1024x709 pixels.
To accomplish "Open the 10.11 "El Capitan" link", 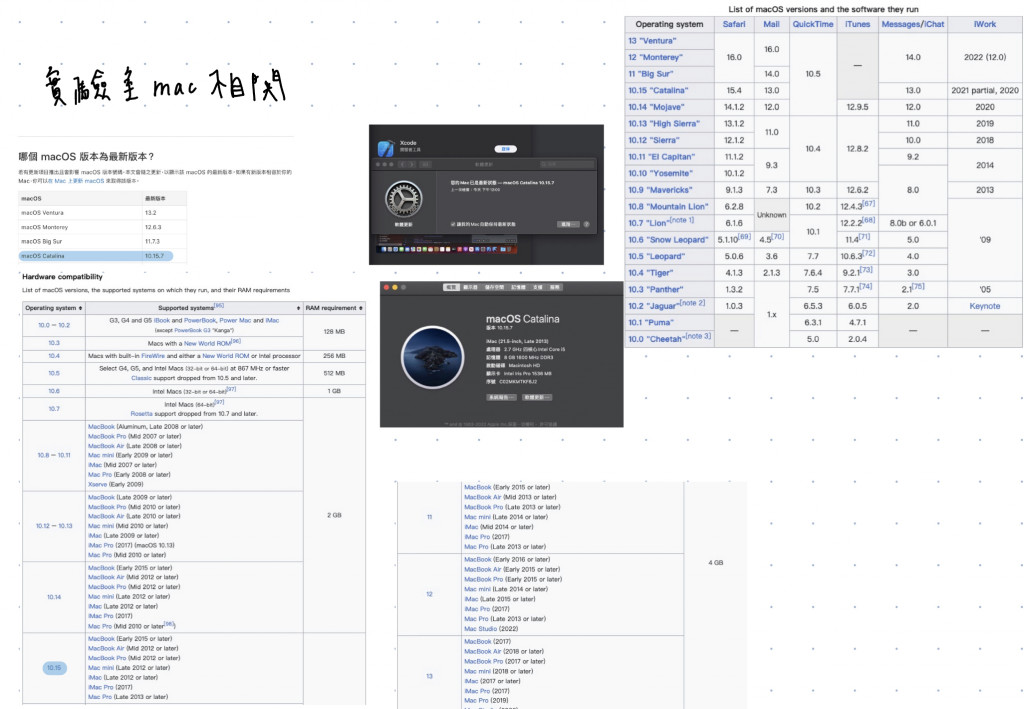I will tap(662, 157).
